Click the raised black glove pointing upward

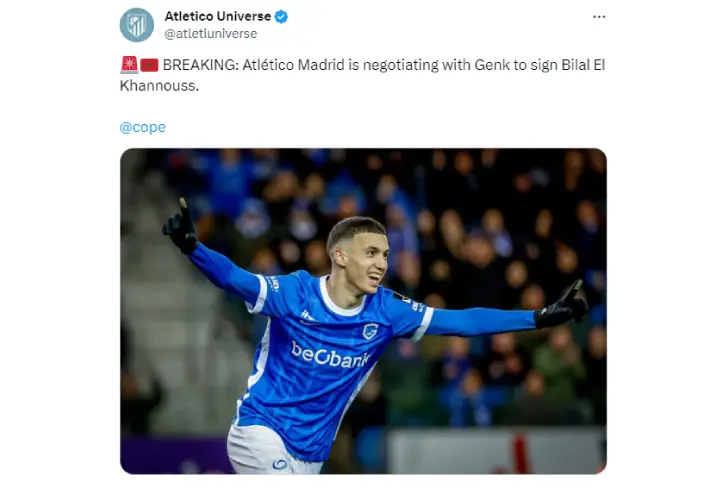pos(181,228)
